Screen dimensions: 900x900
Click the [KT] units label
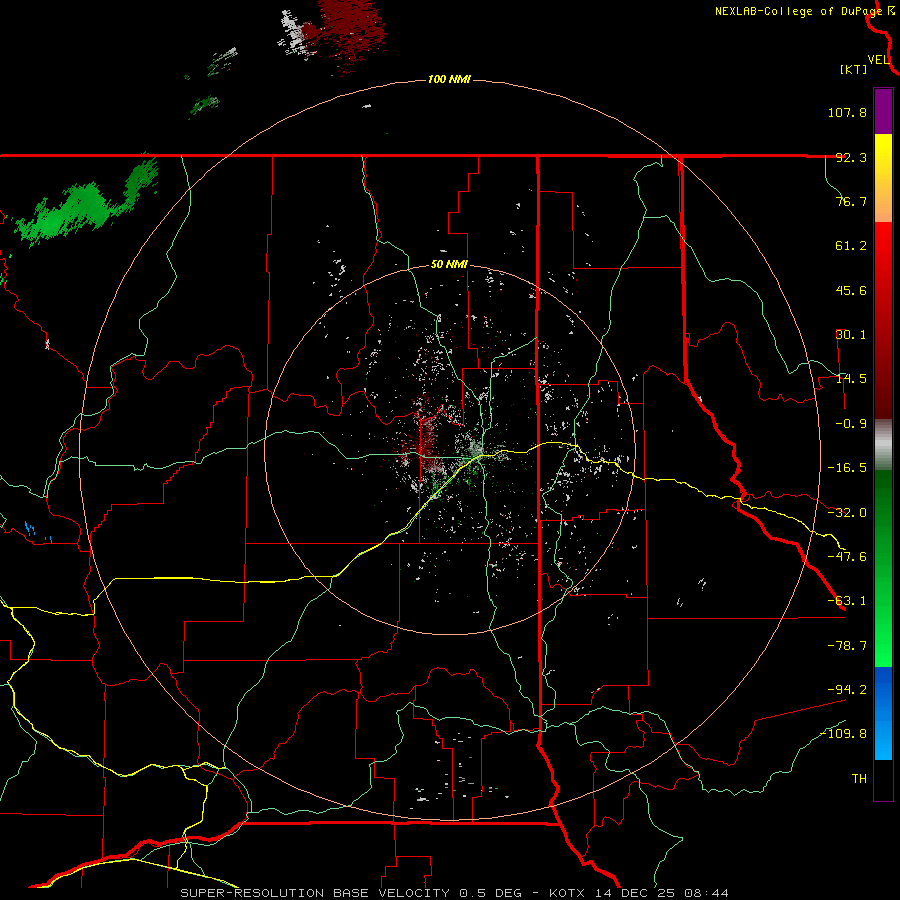point(853,69)
